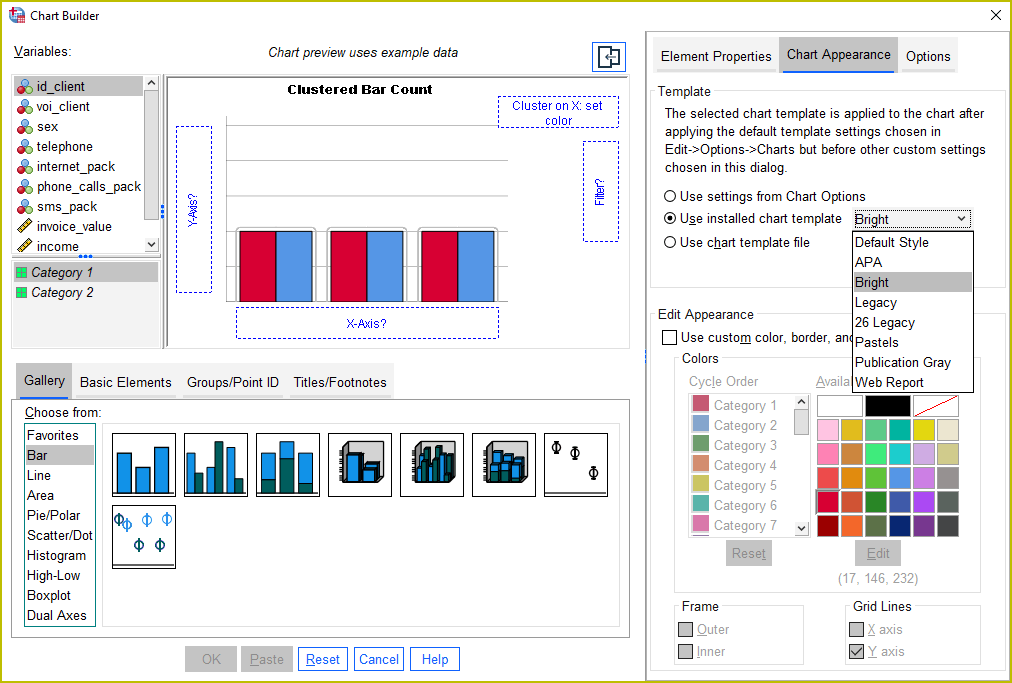The width and height of the screenshot is (1012, 683).
Task: Choose Default Style from the template list
Action: [x=912, y=243]
